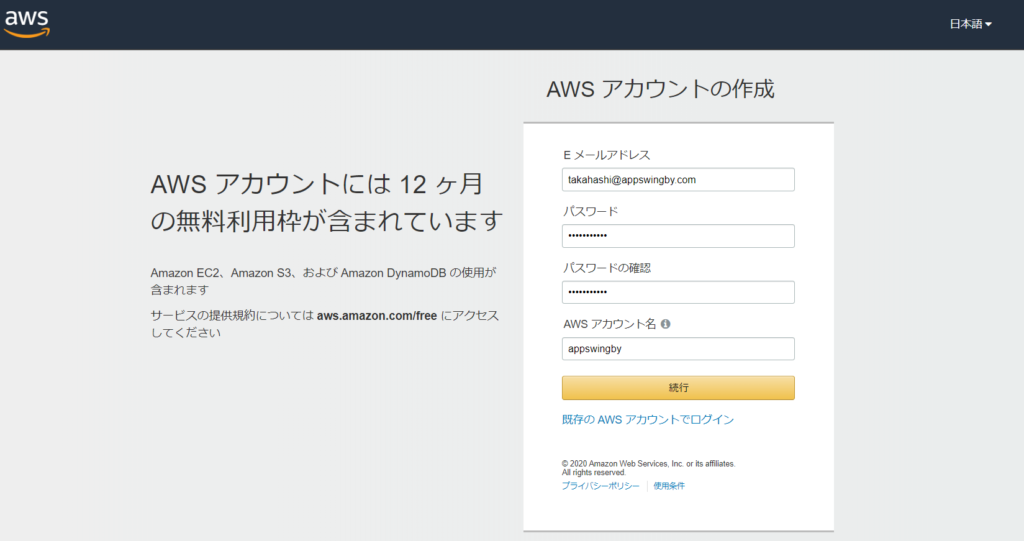Open the 日本語 language dropdown
1024x541 pixels.
pos(970,24)
